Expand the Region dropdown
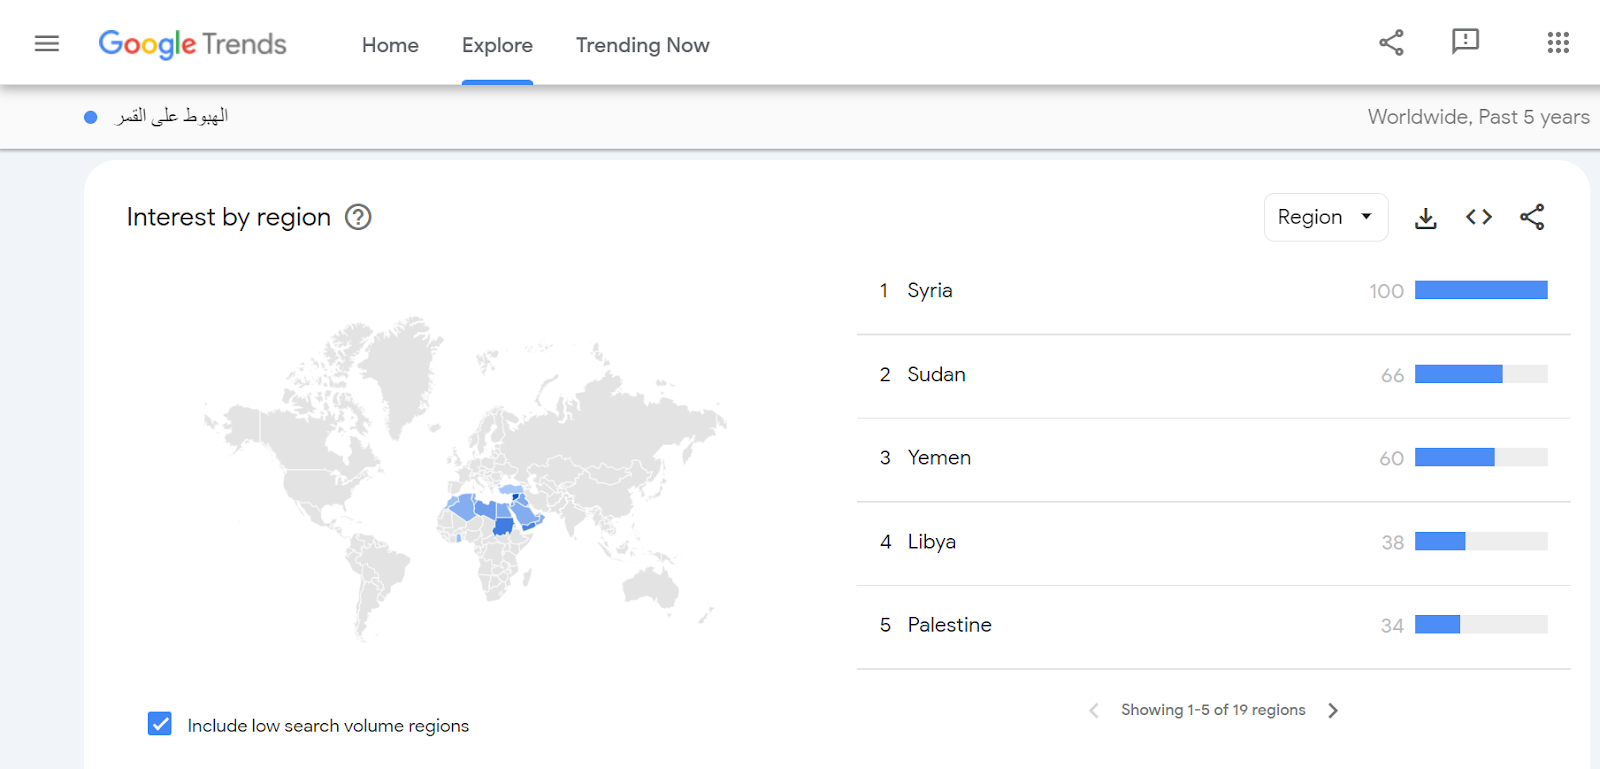The width and height of the screenshot is (1600, 769). (x=1325, y=217)
